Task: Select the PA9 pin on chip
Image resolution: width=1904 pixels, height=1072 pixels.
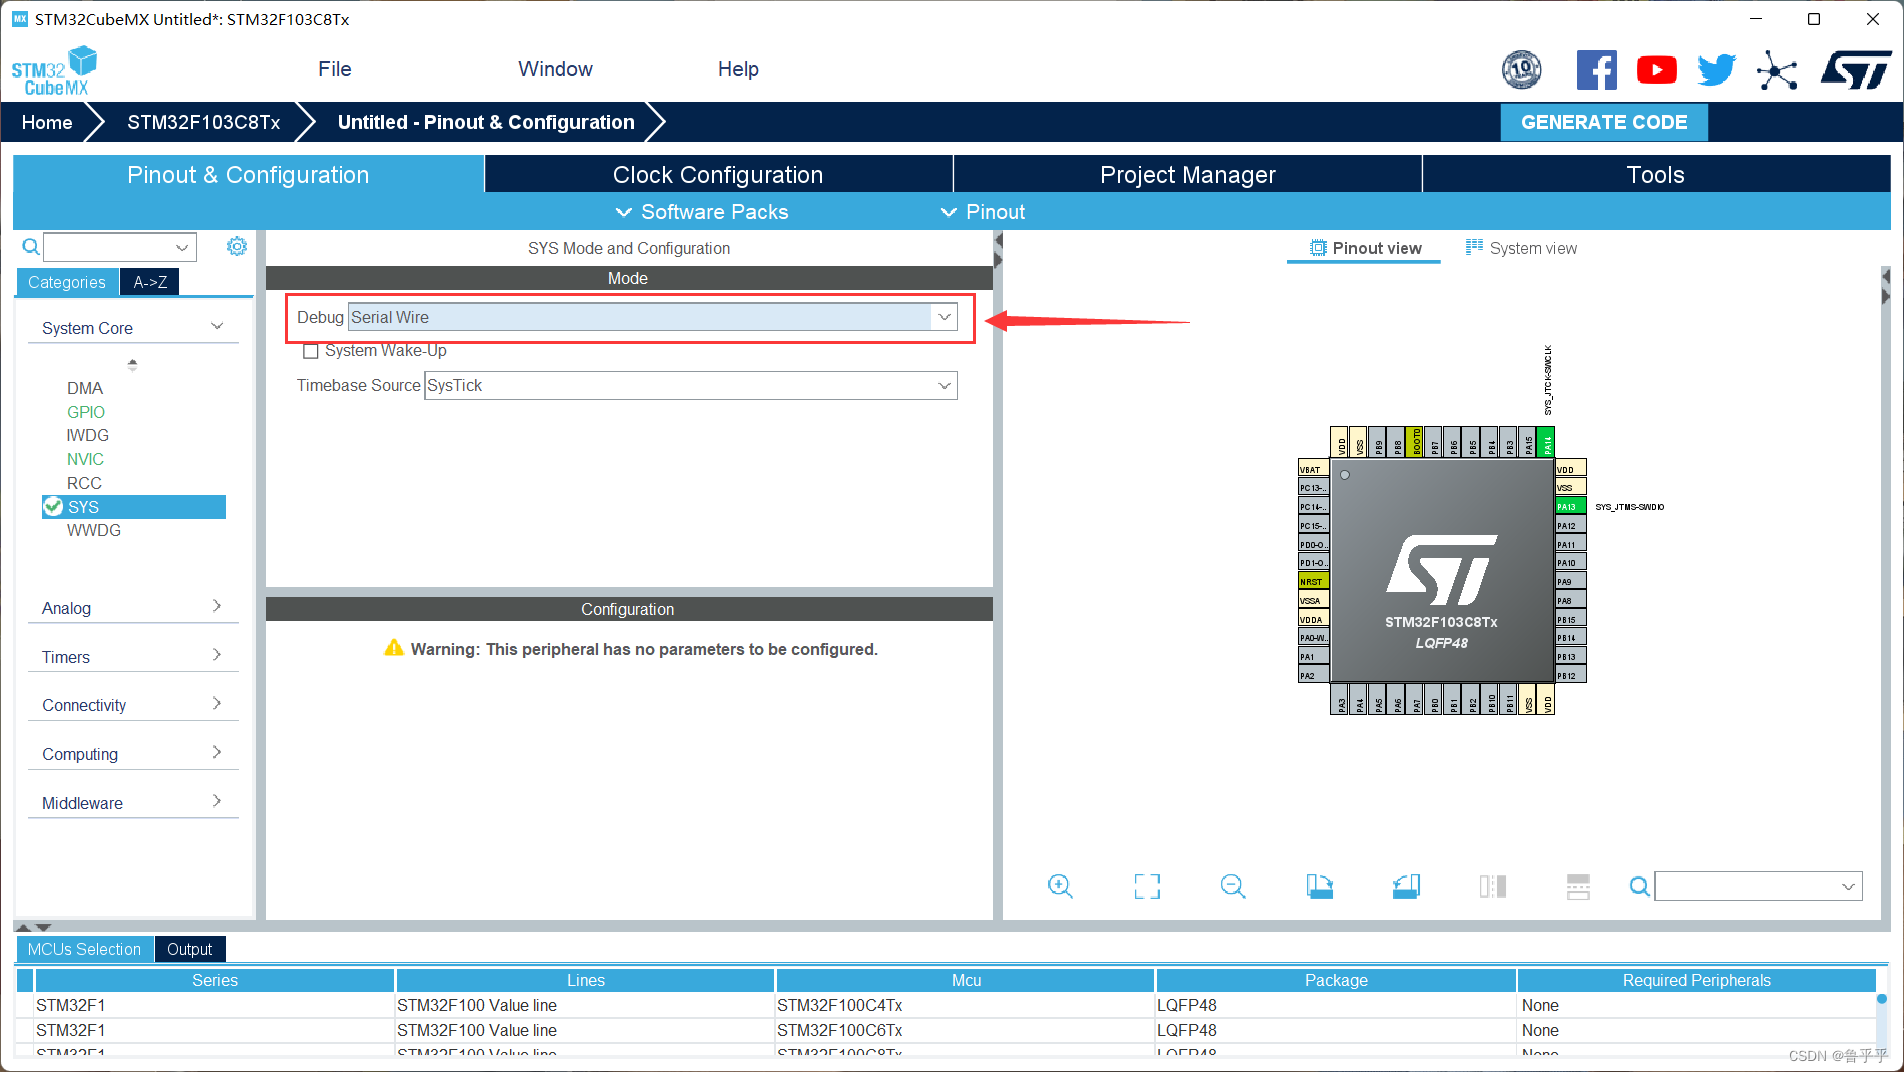Action: pos(1571,581)
